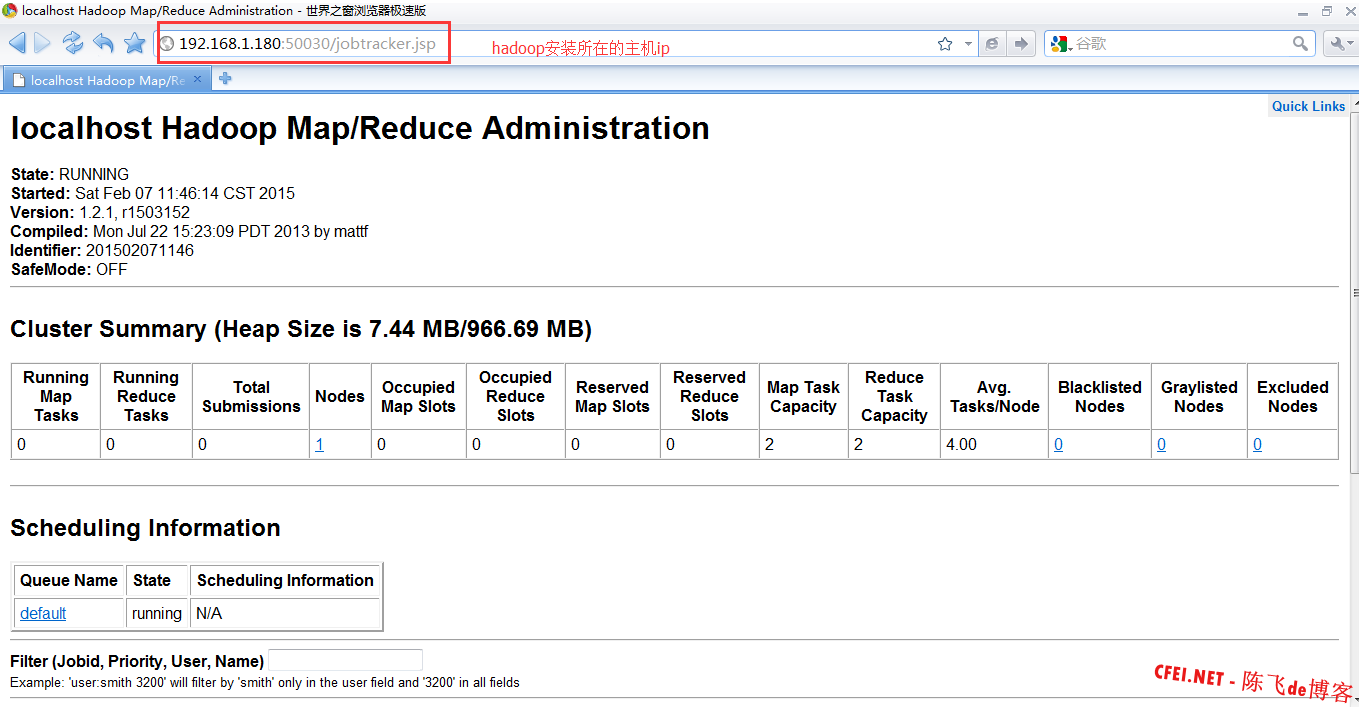Open the Google search engine selector dropdown
This screenshot has width=1359, height=707.
(x=1061, y=44)
